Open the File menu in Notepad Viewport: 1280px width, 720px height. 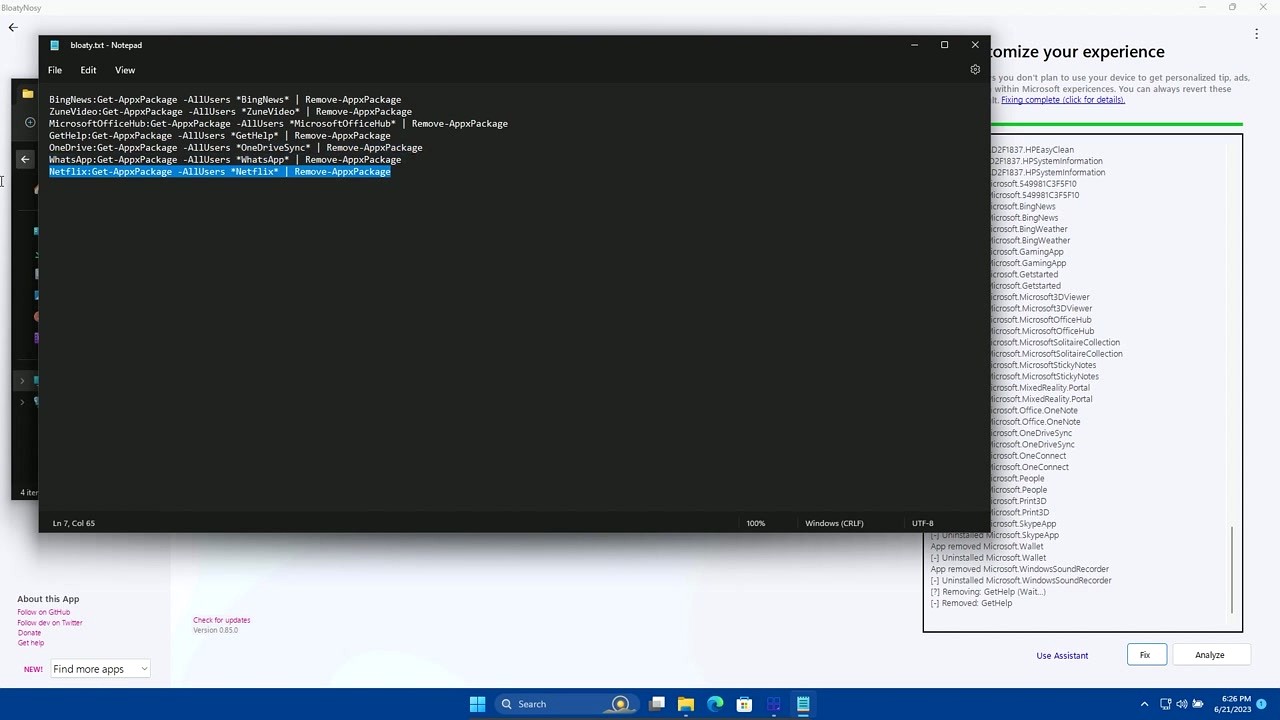pos(55,70)
